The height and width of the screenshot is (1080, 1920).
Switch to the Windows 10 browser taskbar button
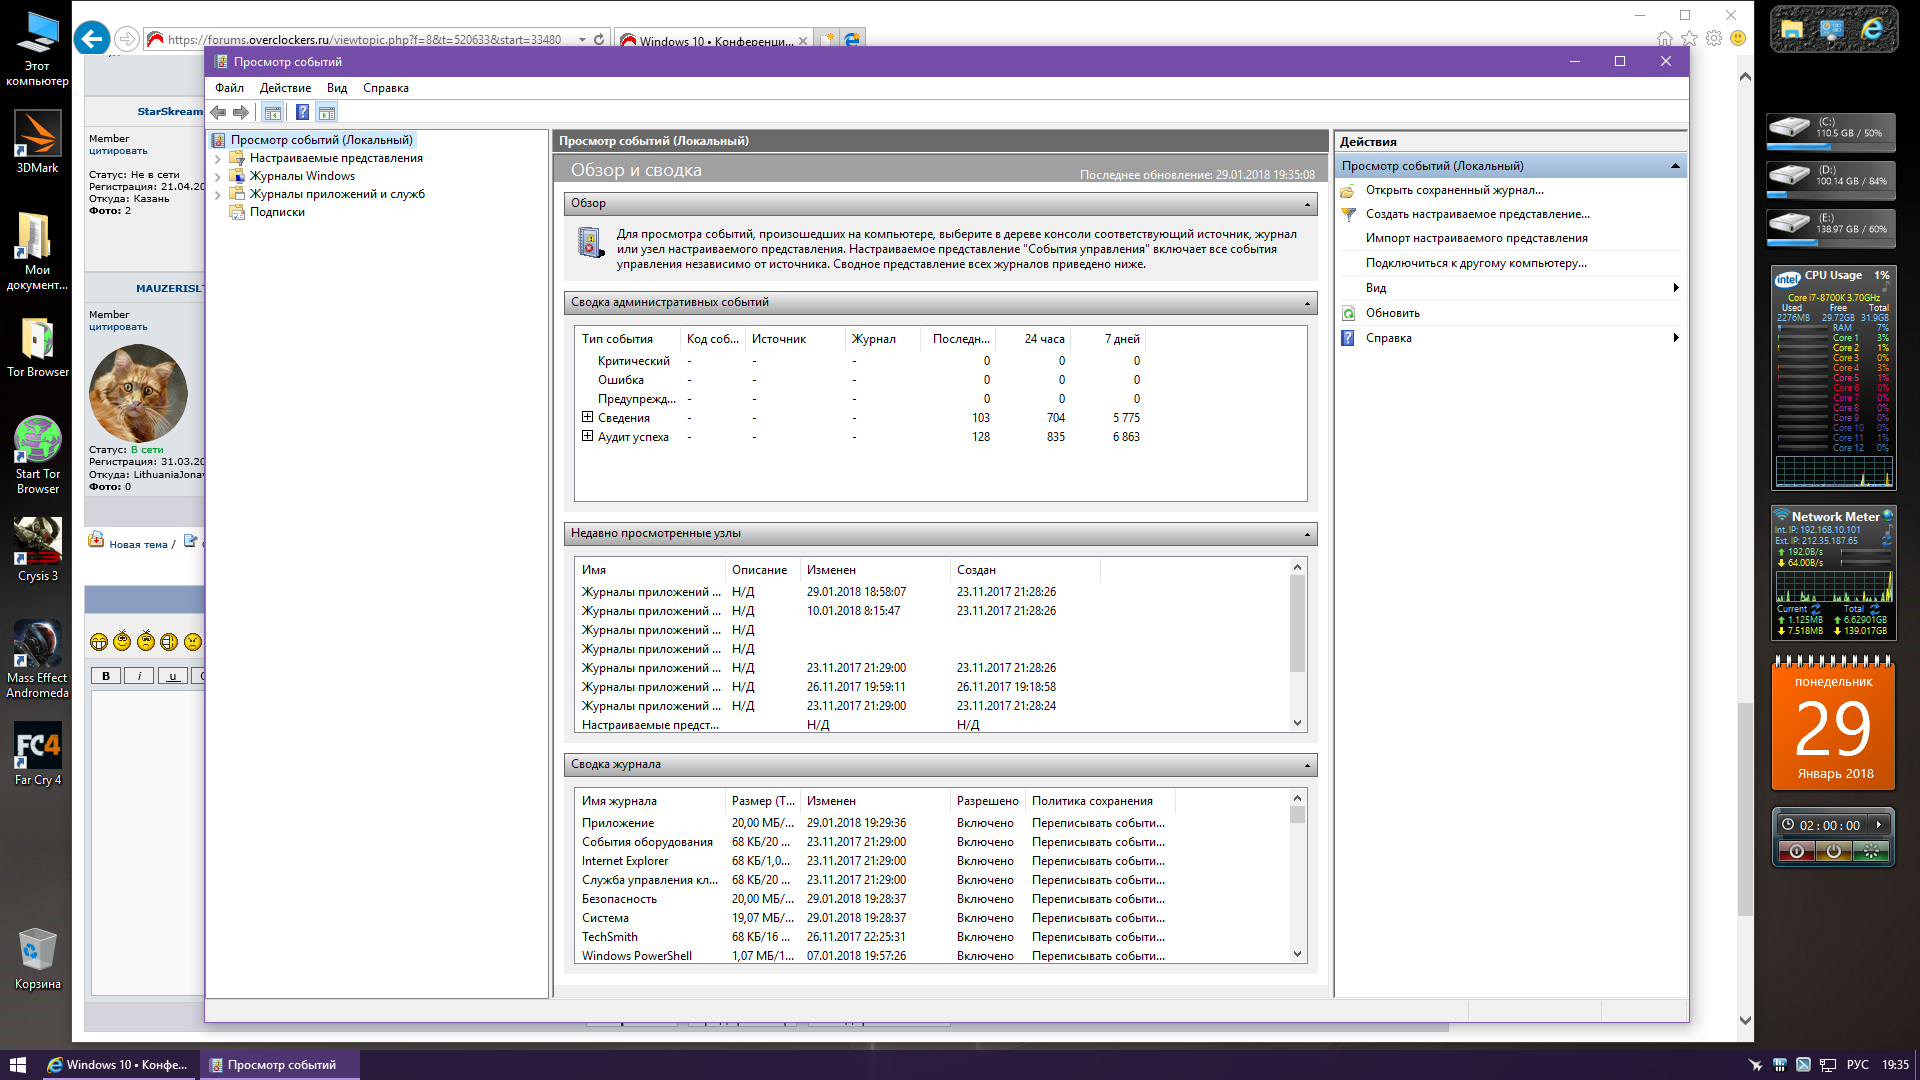click(x=118, y=1065)
